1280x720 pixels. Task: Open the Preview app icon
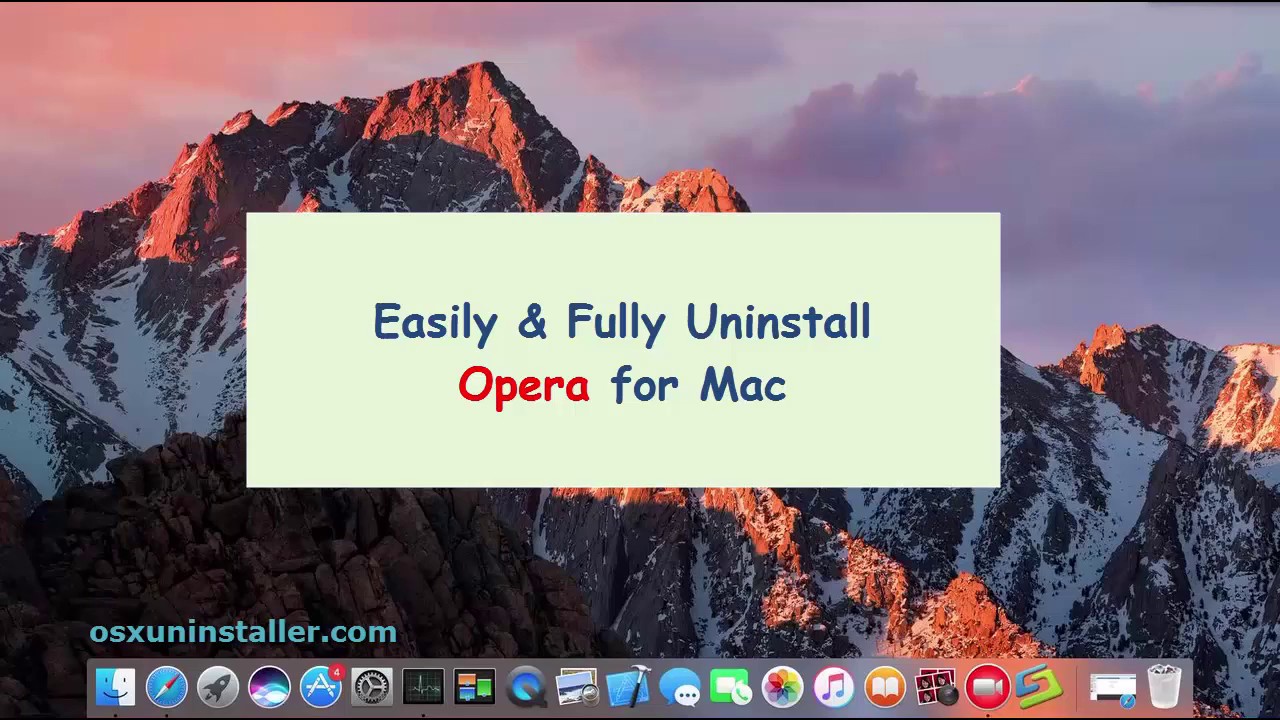pos(577,687)
